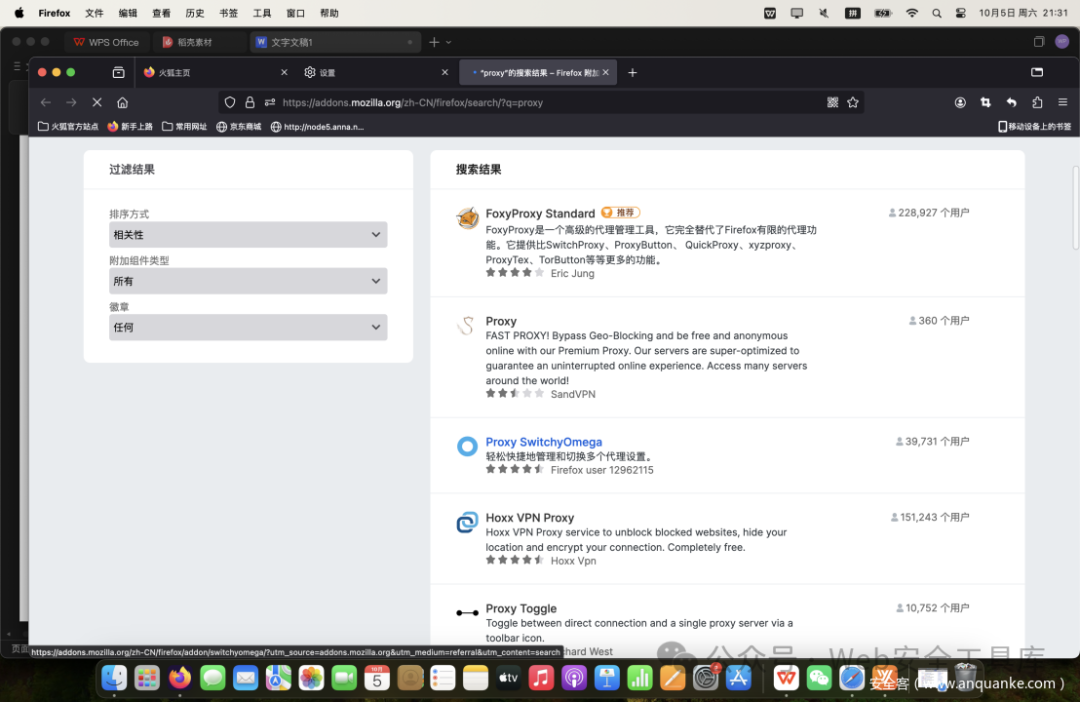Click FoxyProxy Standard fox icon
The width and height of the screenshot is (1080, 702).
coord(468,218)
